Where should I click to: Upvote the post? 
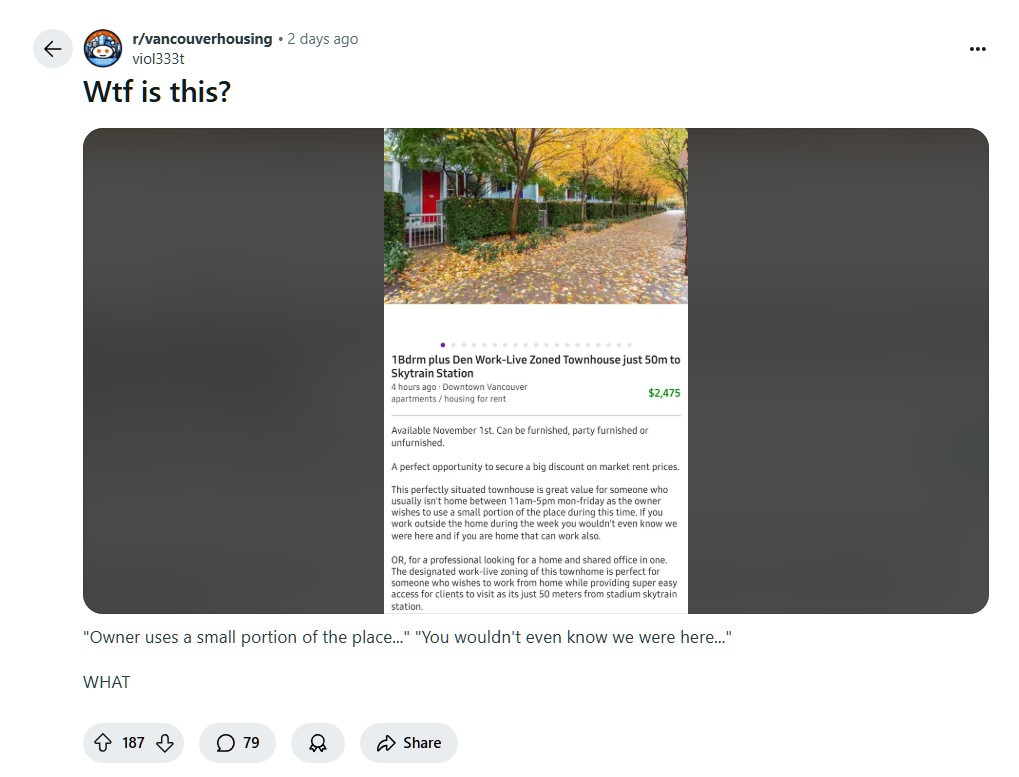pos(103,743)
